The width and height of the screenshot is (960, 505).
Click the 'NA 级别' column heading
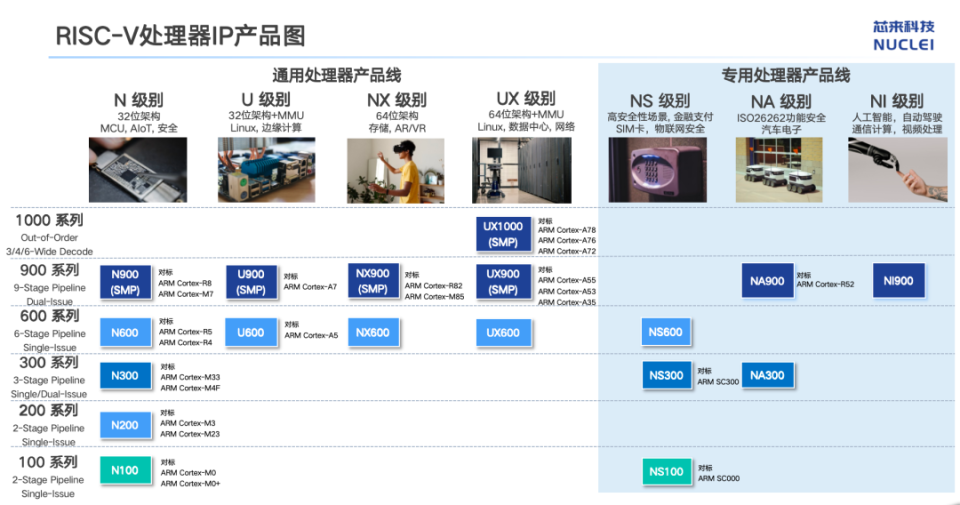[781, 101]
